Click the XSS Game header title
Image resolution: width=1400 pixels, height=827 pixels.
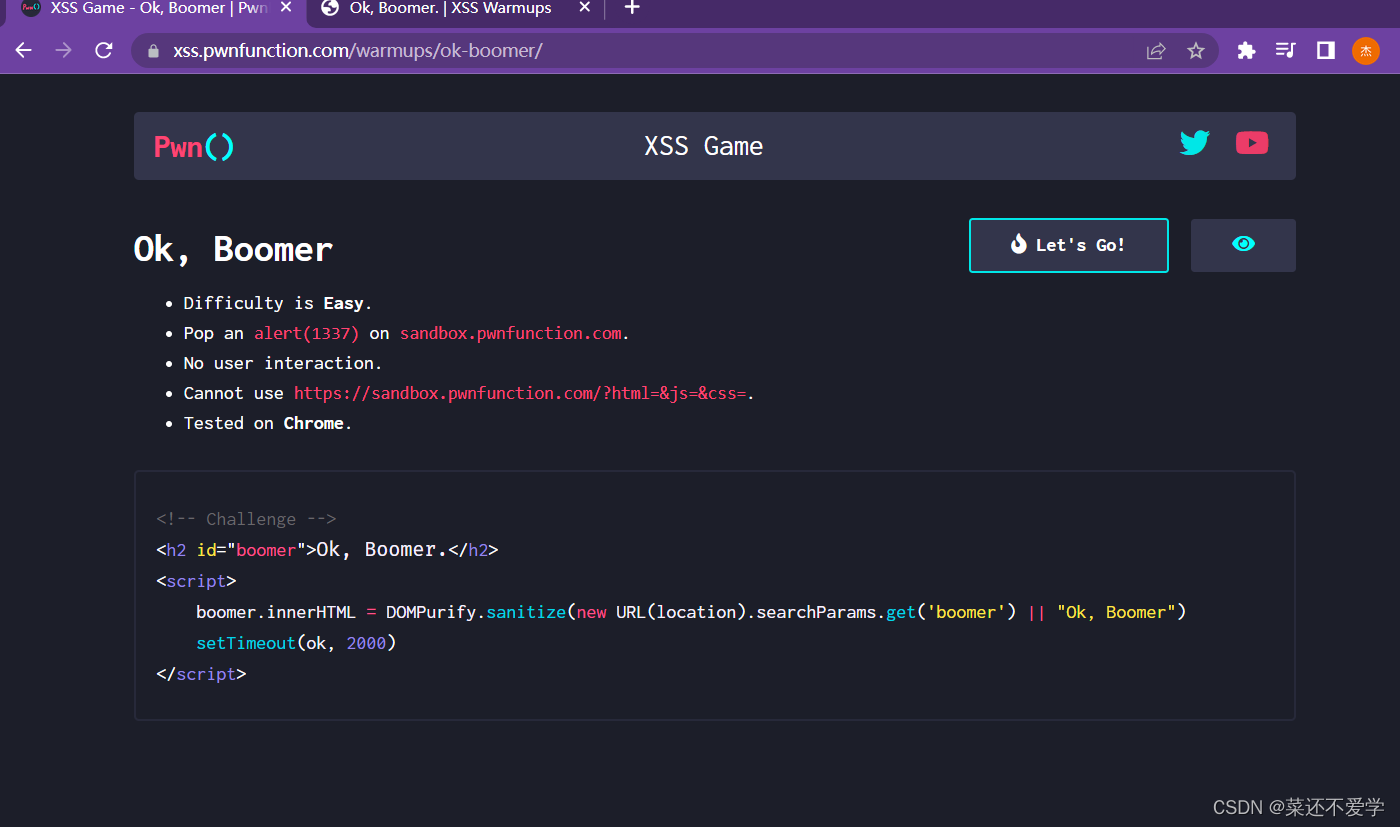[x=704, y=146]
